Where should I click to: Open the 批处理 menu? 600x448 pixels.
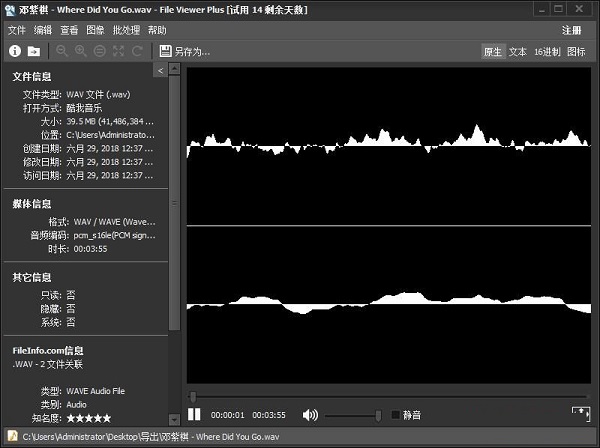126,30
